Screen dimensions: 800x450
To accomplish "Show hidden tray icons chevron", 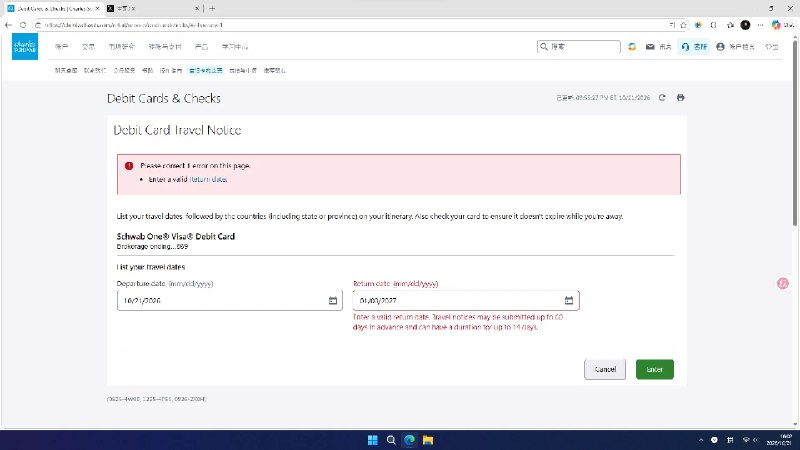I will [701, 440].
